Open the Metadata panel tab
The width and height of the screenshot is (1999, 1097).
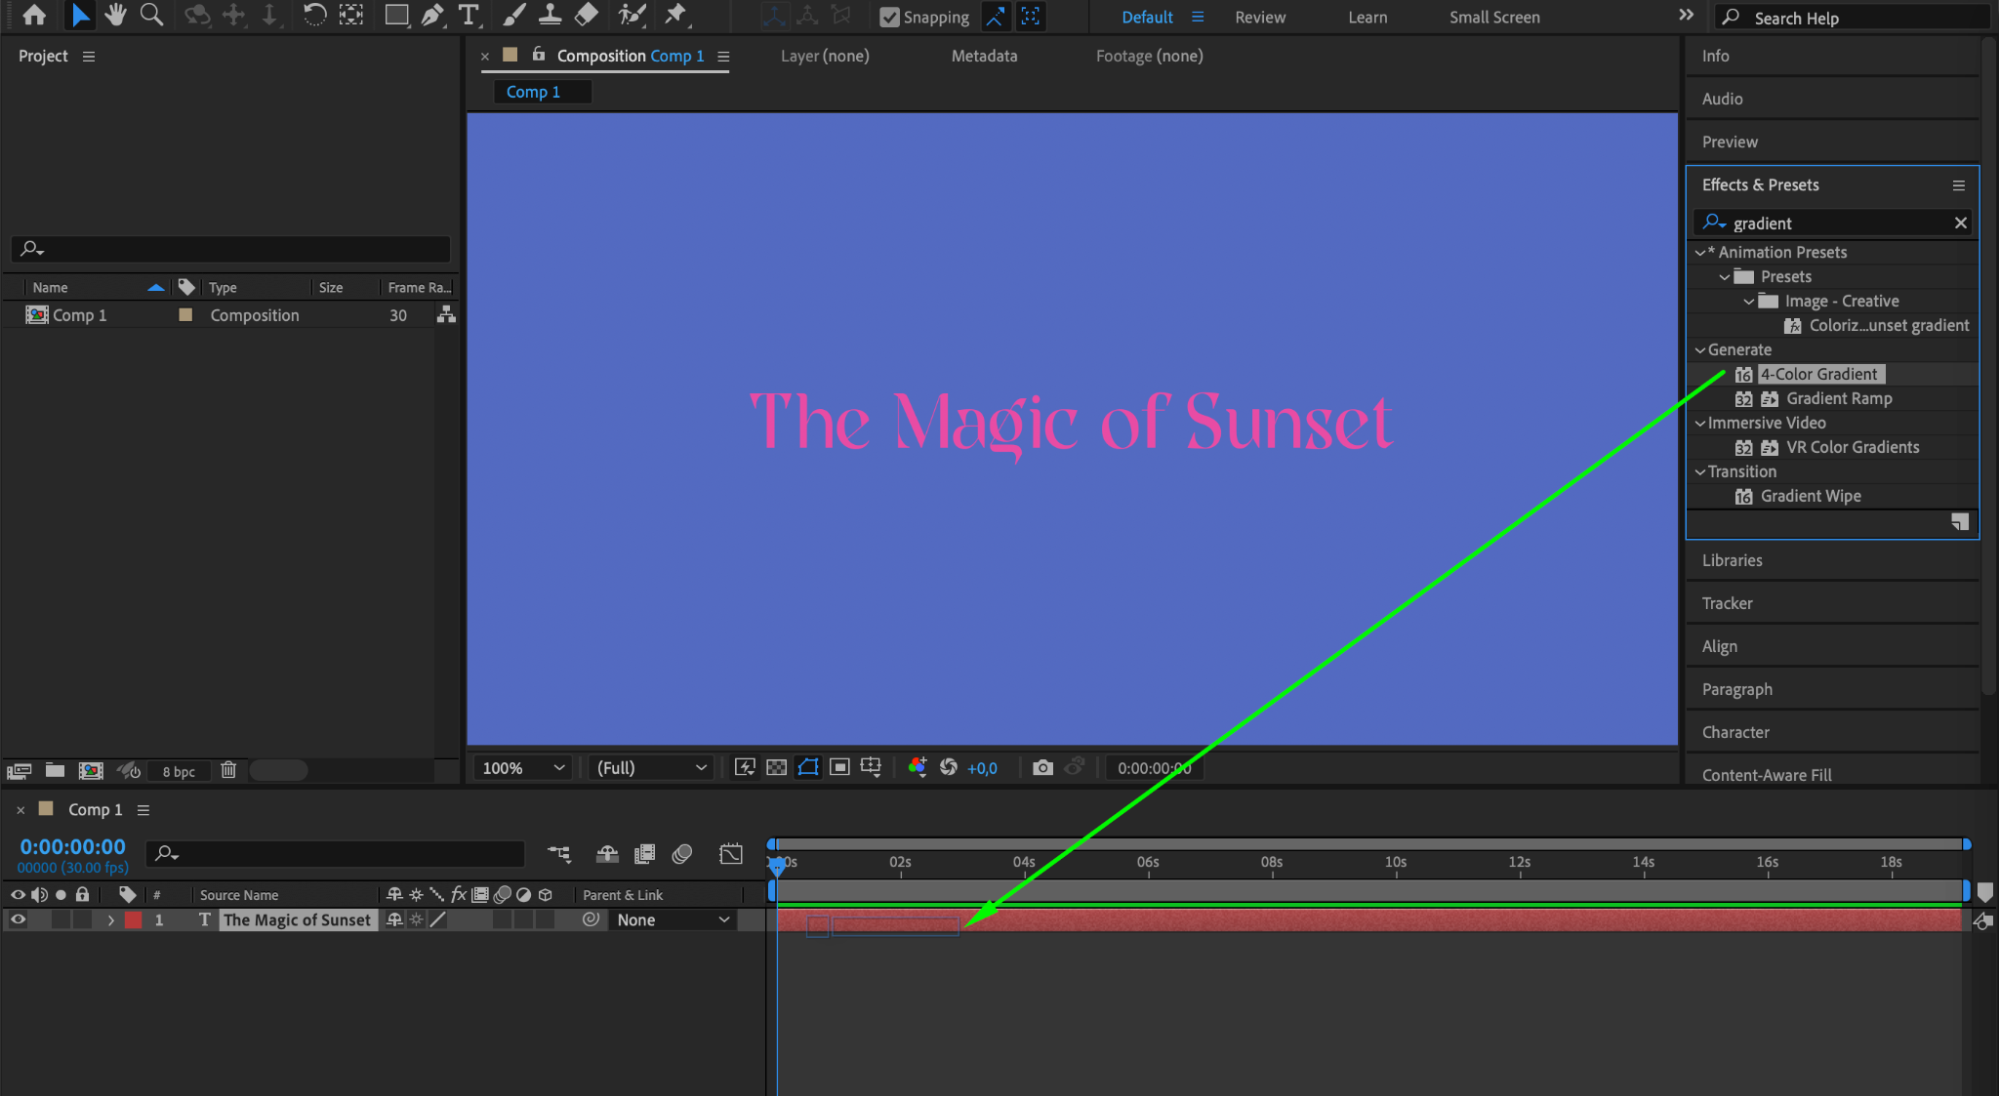983,56
